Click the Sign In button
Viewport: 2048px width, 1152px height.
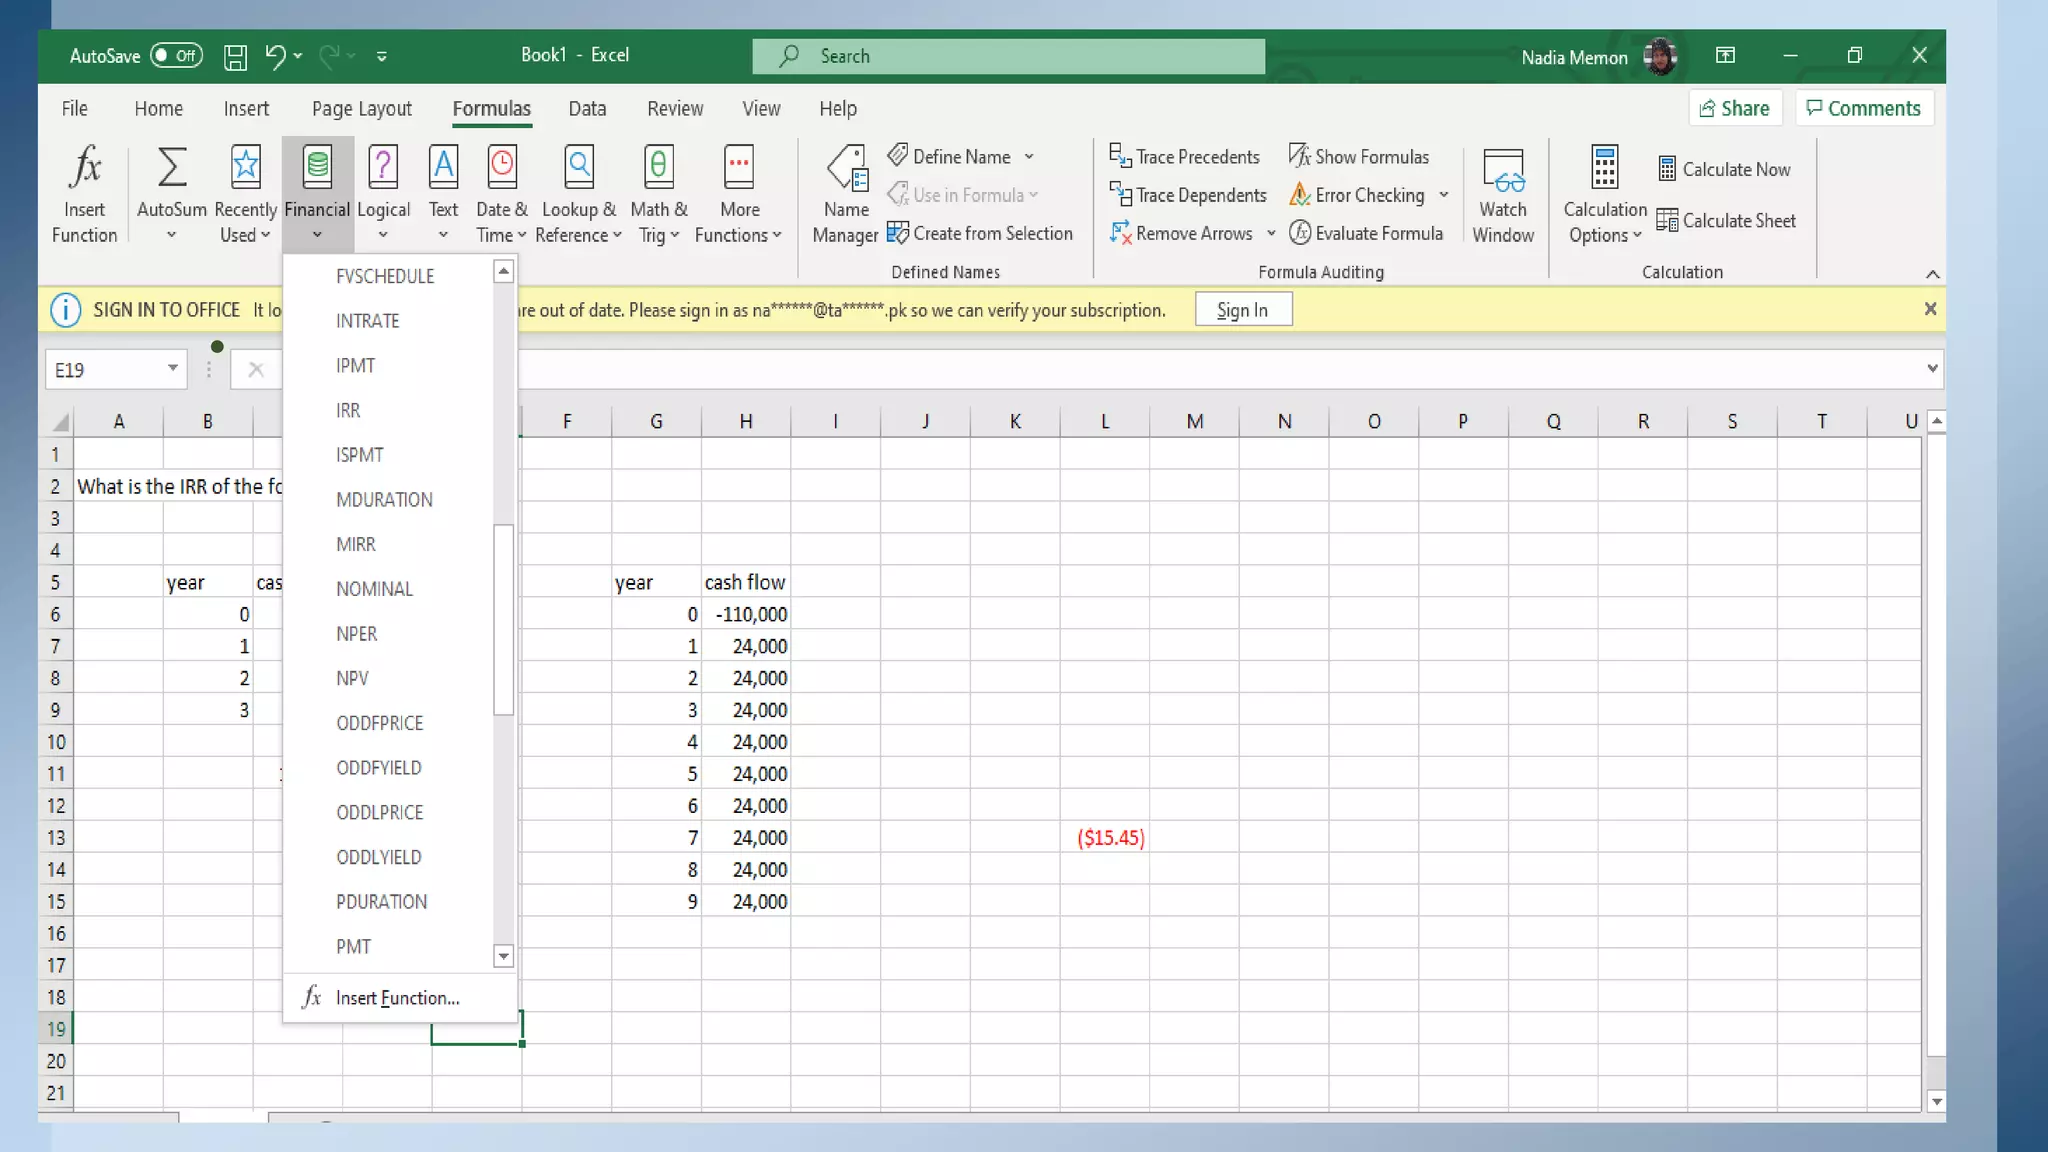click(1242, 310)
